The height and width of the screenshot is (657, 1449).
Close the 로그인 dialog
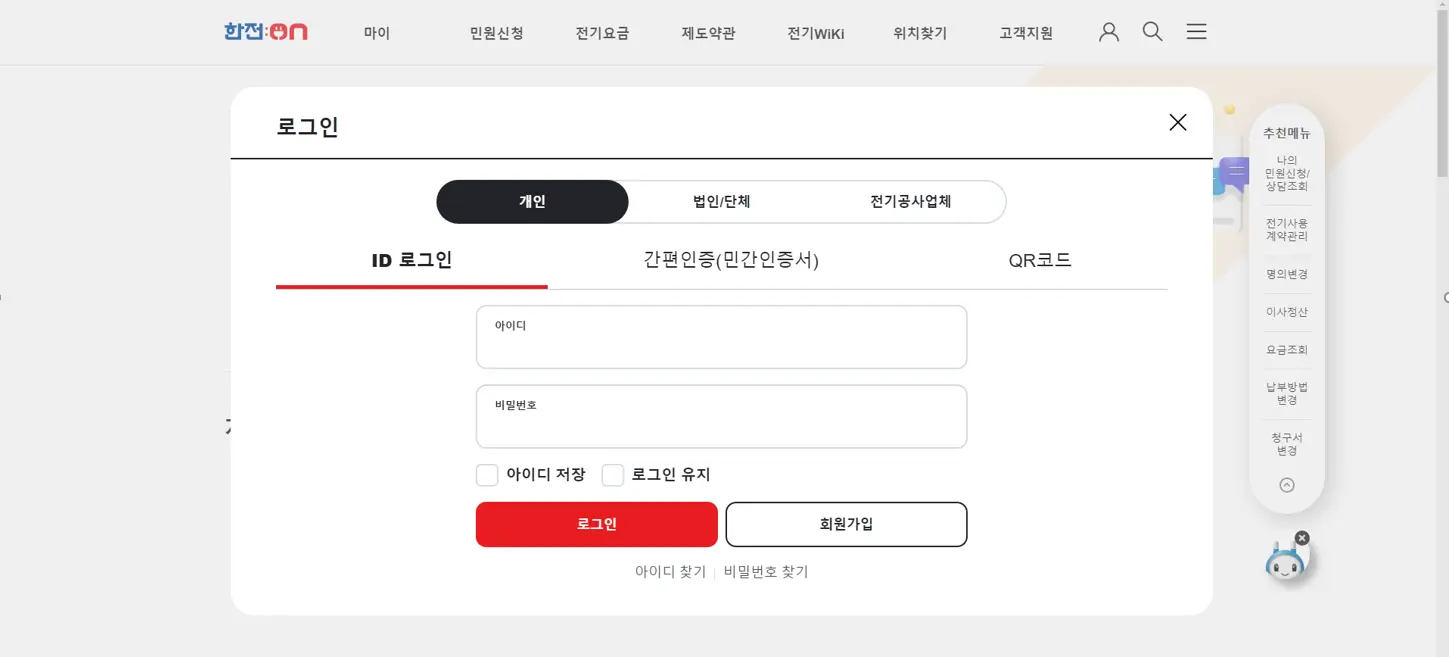pos(1177,122)
